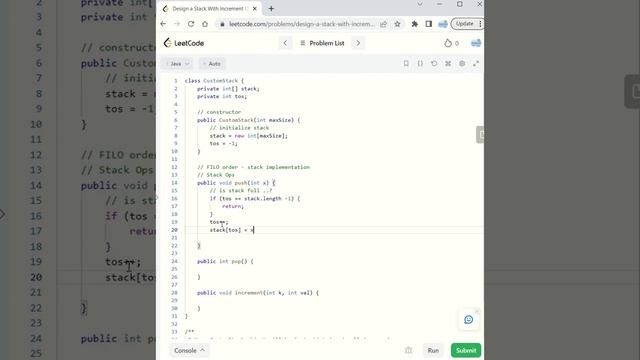Open the editor shortcuts icon
Viewport: 640px width, 360px height.
(x=448, y=64)
